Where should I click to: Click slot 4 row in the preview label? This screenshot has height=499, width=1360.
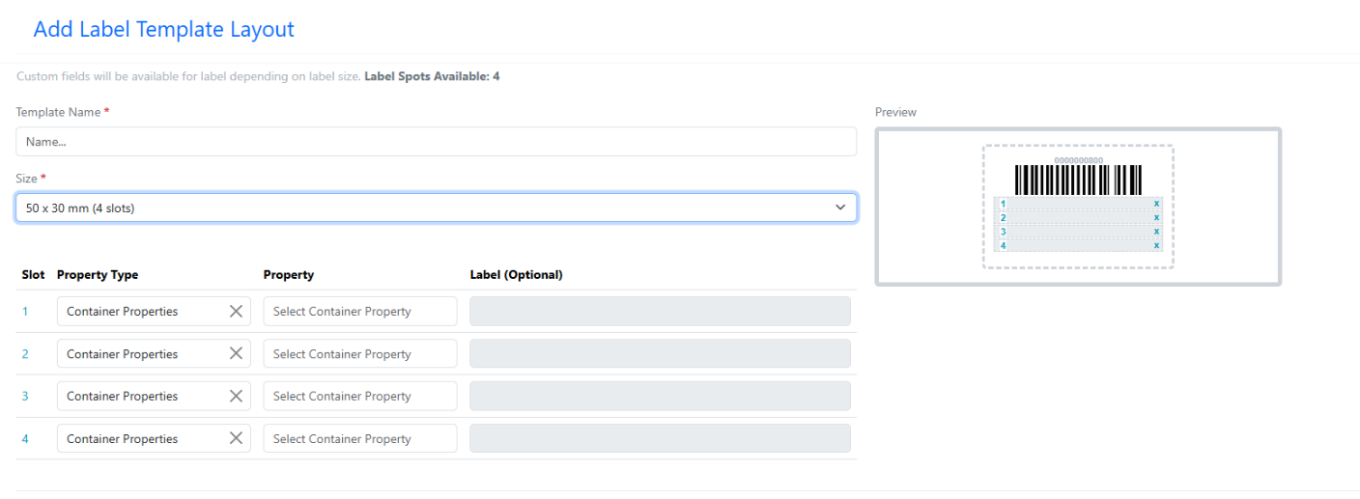click(1078, 245)
